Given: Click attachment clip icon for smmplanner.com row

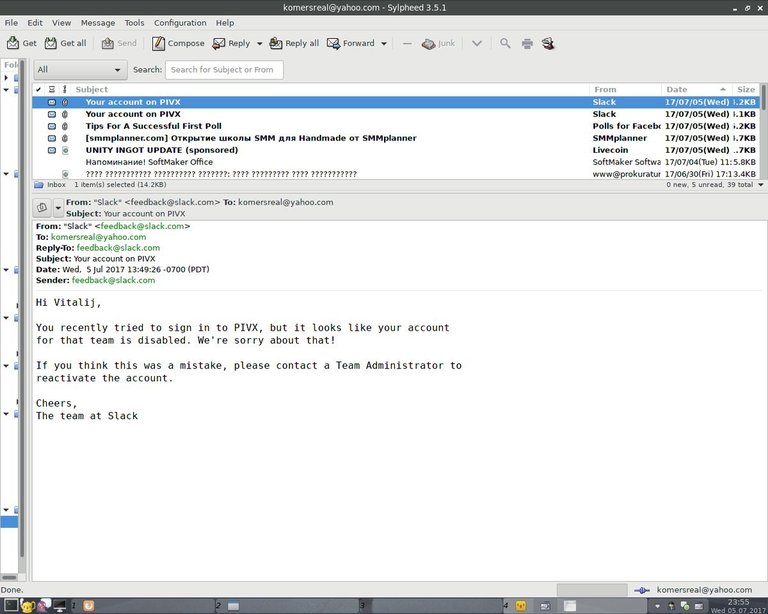Looking at the screenshot, I should pos(65,138).
